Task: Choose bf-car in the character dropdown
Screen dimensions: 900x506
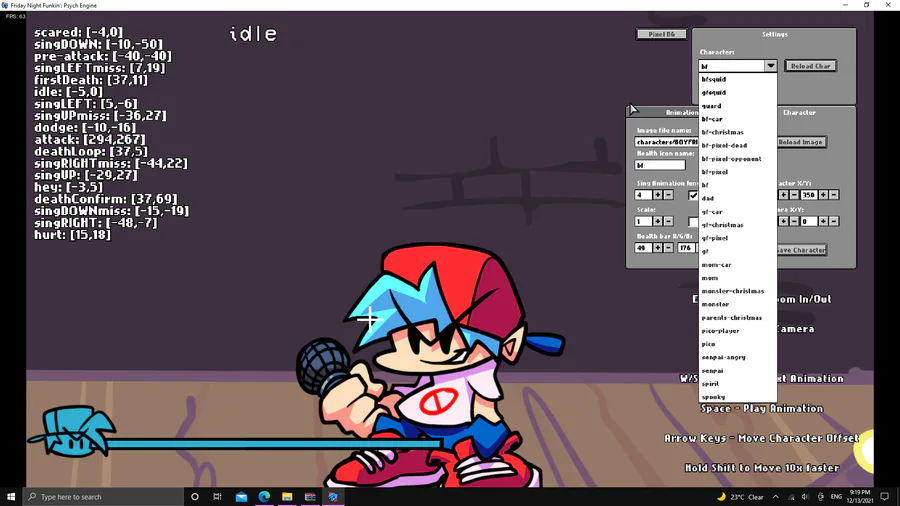Action: click(x=738, y=119)
